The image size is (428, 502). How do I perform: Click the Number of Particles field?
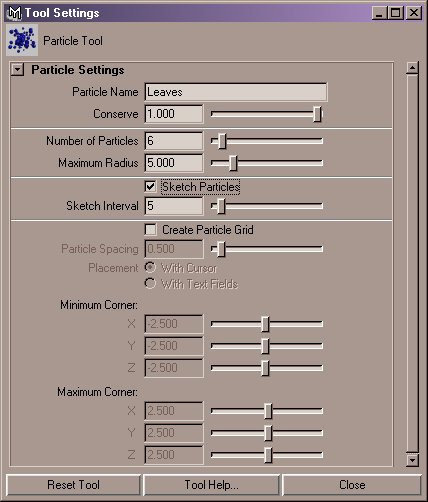[x=174, y=141]
